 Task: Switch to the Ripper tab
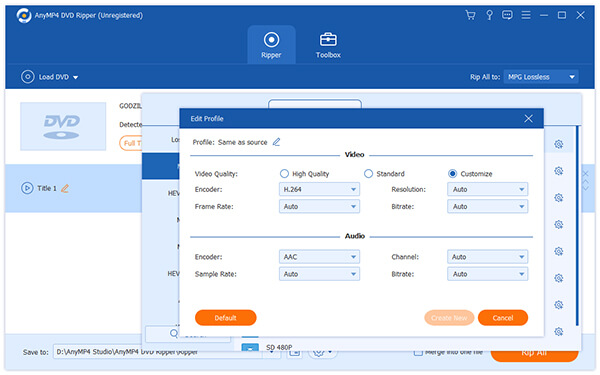271,45
